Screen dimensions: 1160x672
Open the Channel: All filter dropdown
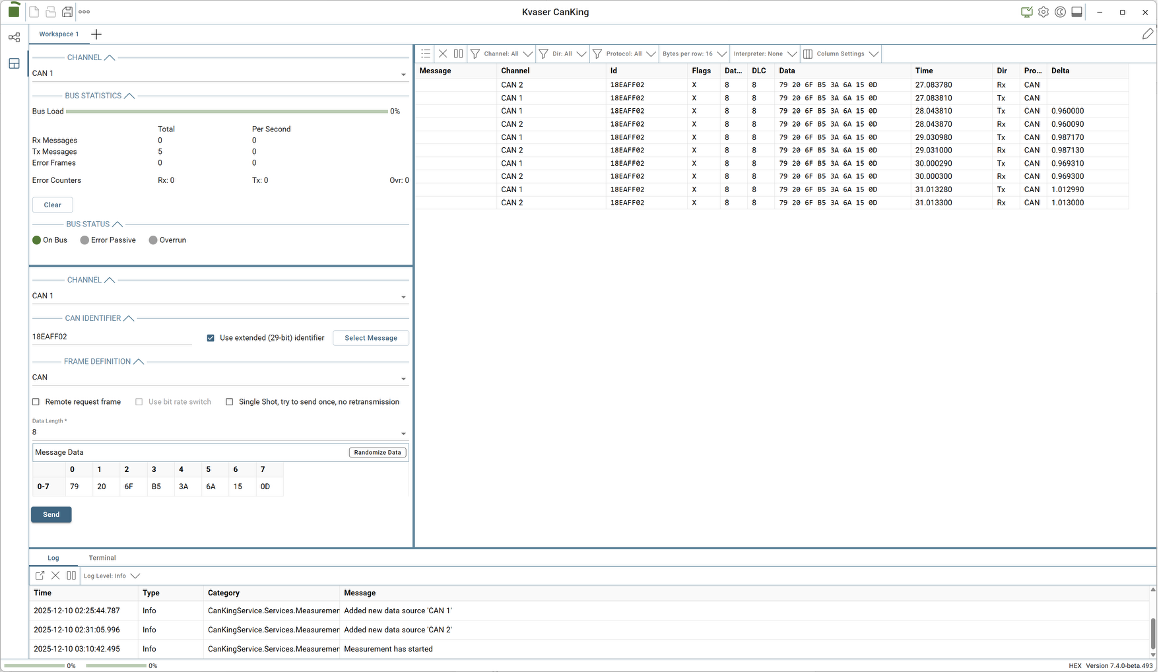[x=501, y=54]
